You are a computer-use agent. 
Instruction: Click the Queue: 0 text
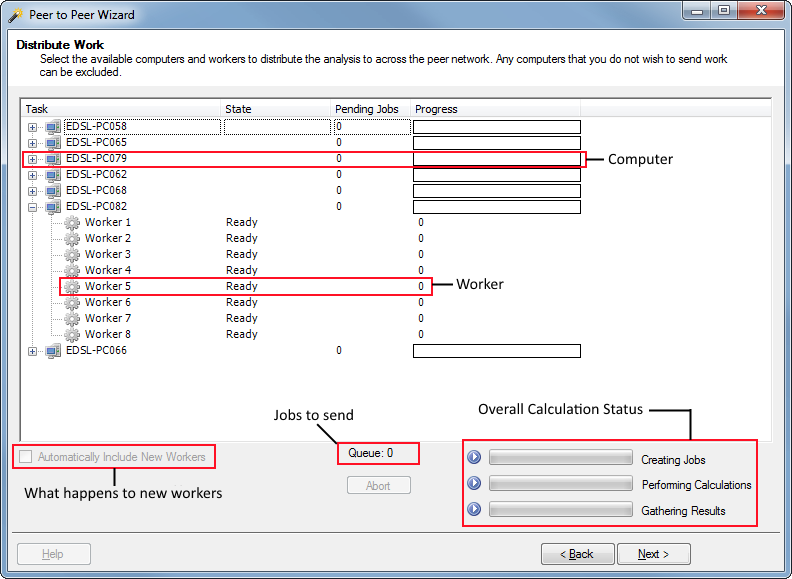pyautogui.click(x=371, y=453)
